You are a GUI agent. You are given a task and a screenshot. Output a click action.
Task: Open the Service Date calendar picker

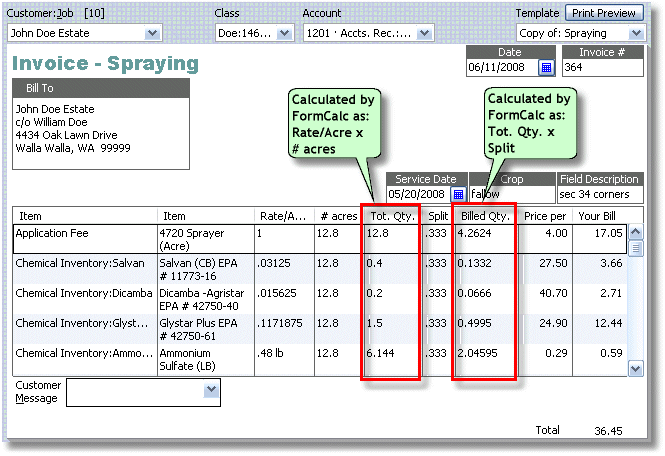458,194
